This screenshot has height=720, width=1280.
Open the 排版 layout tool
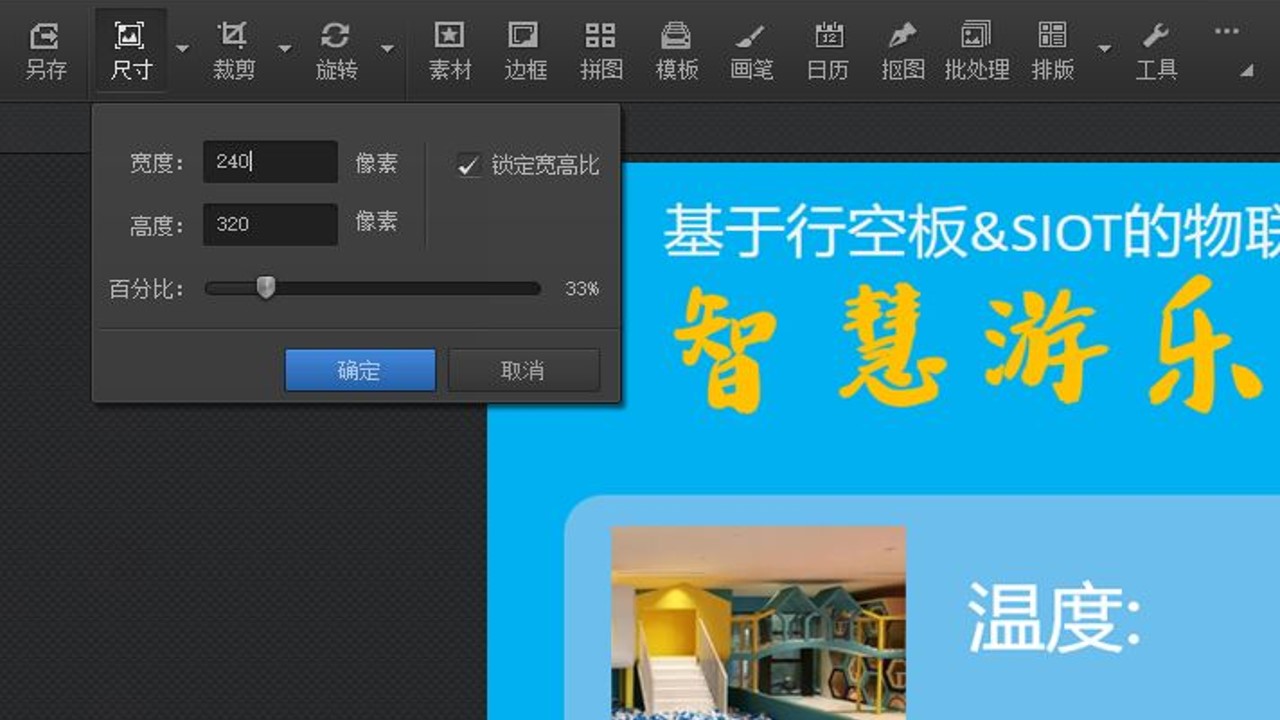click(1052, 50)
